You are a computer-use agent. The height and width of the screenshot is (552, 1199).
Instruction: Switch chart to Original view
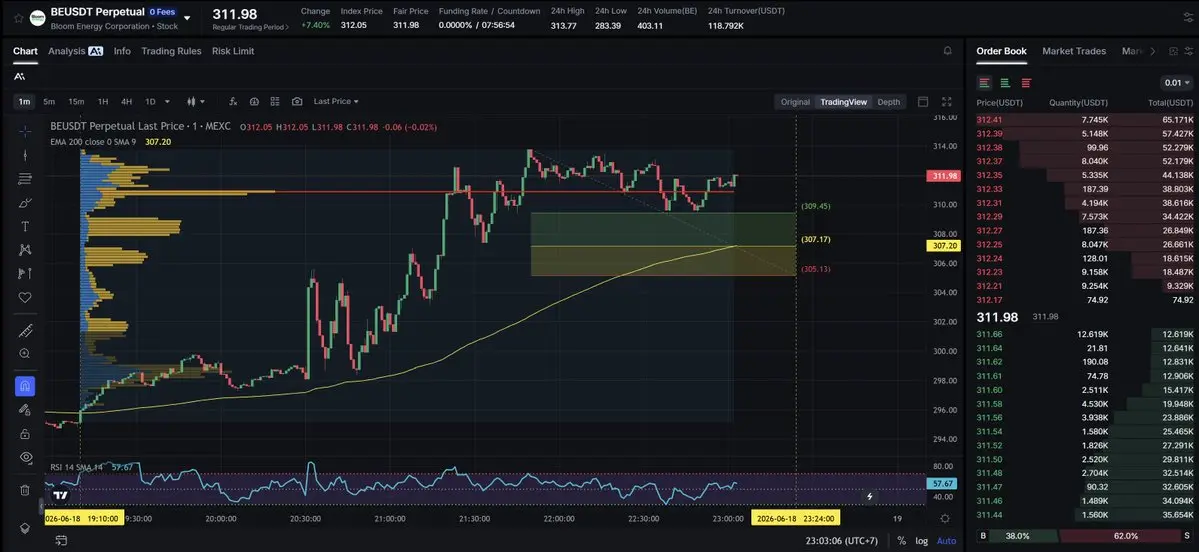point(795,102)
